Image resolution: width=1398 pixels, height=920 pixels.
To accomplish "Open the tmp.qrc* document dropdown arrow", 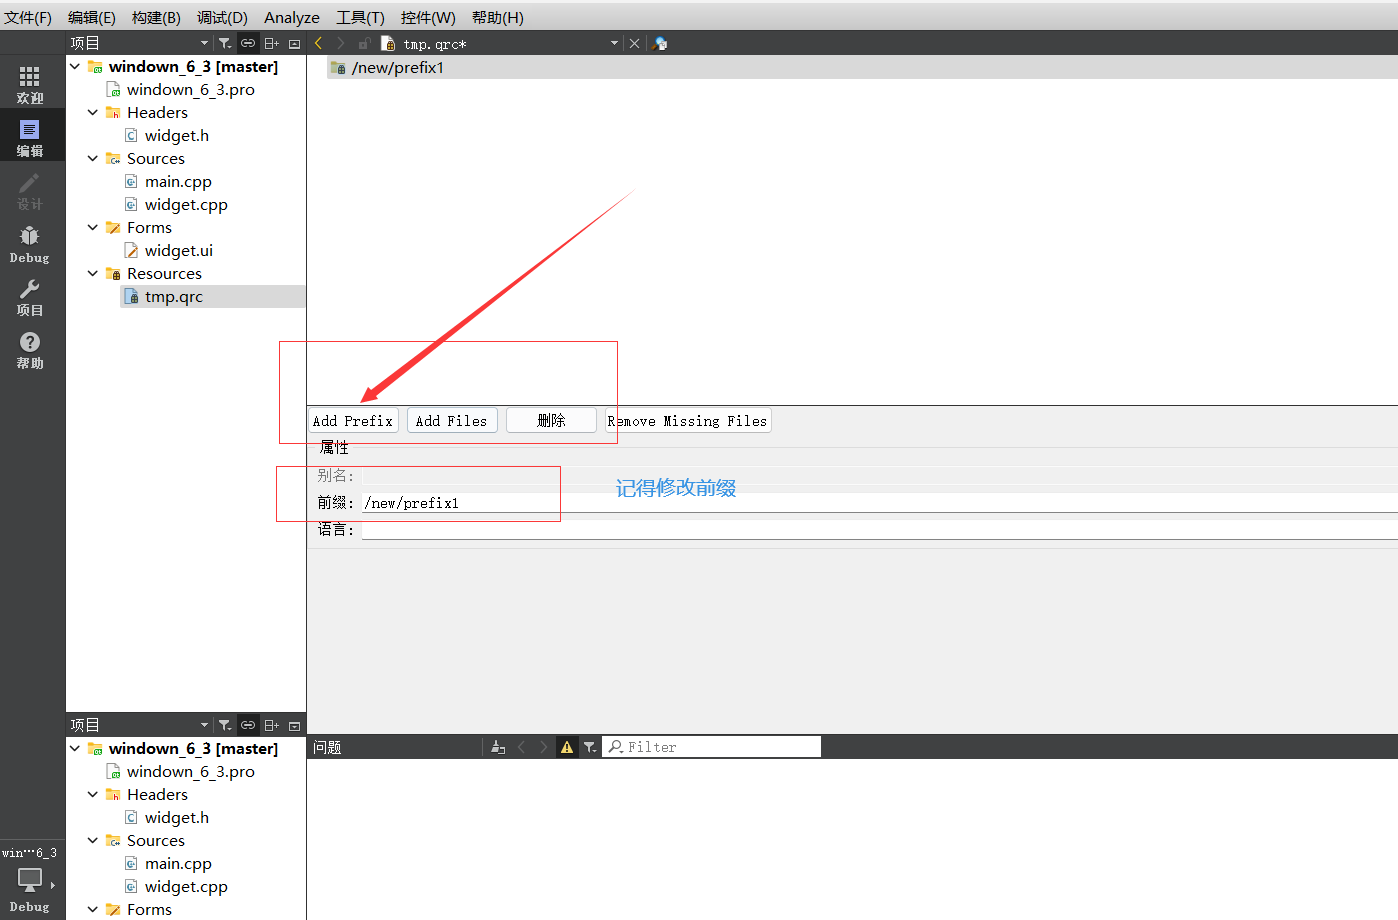I will 613,42.
